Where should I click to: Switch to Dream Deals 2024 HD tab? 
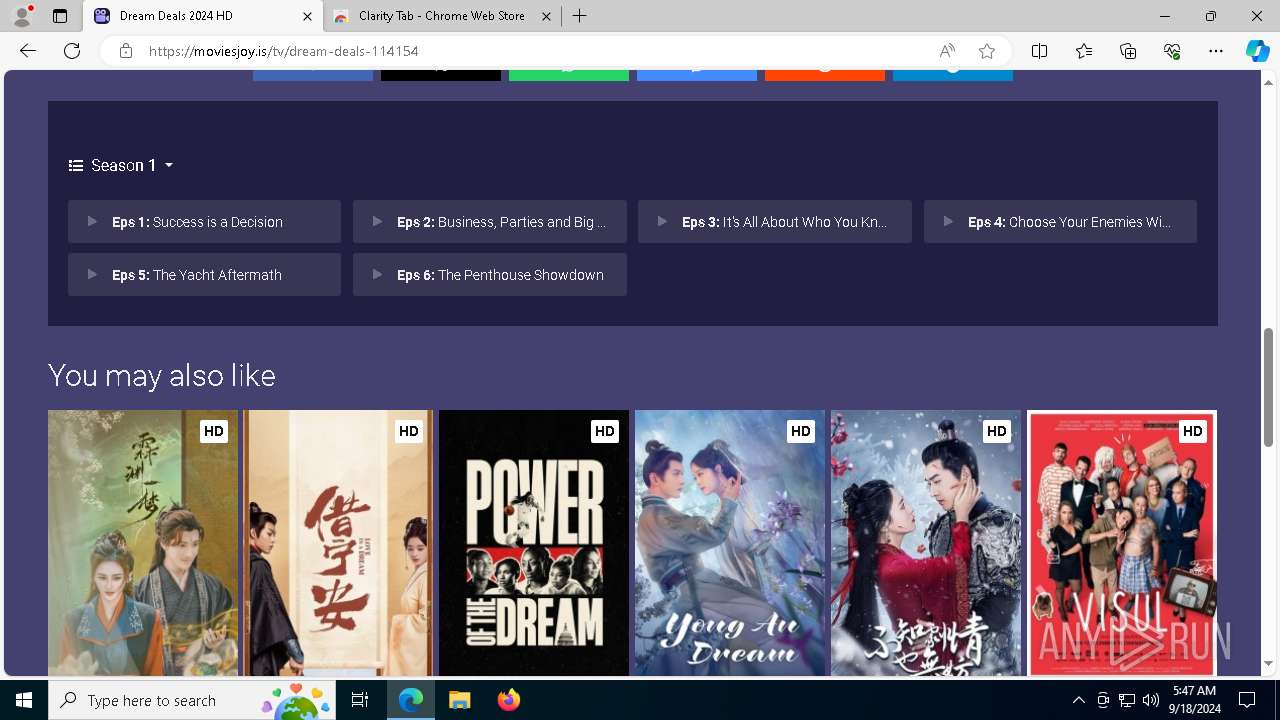tap(203, 16)
